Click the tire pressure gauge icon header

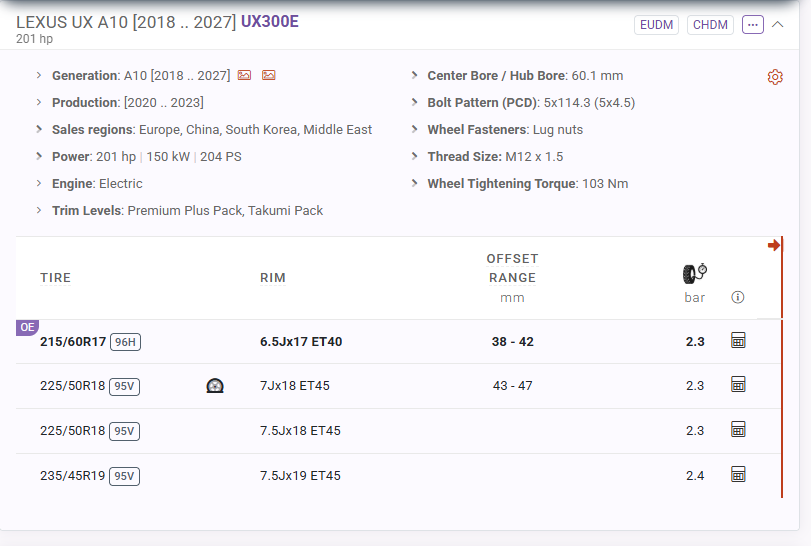click(695, 274)
